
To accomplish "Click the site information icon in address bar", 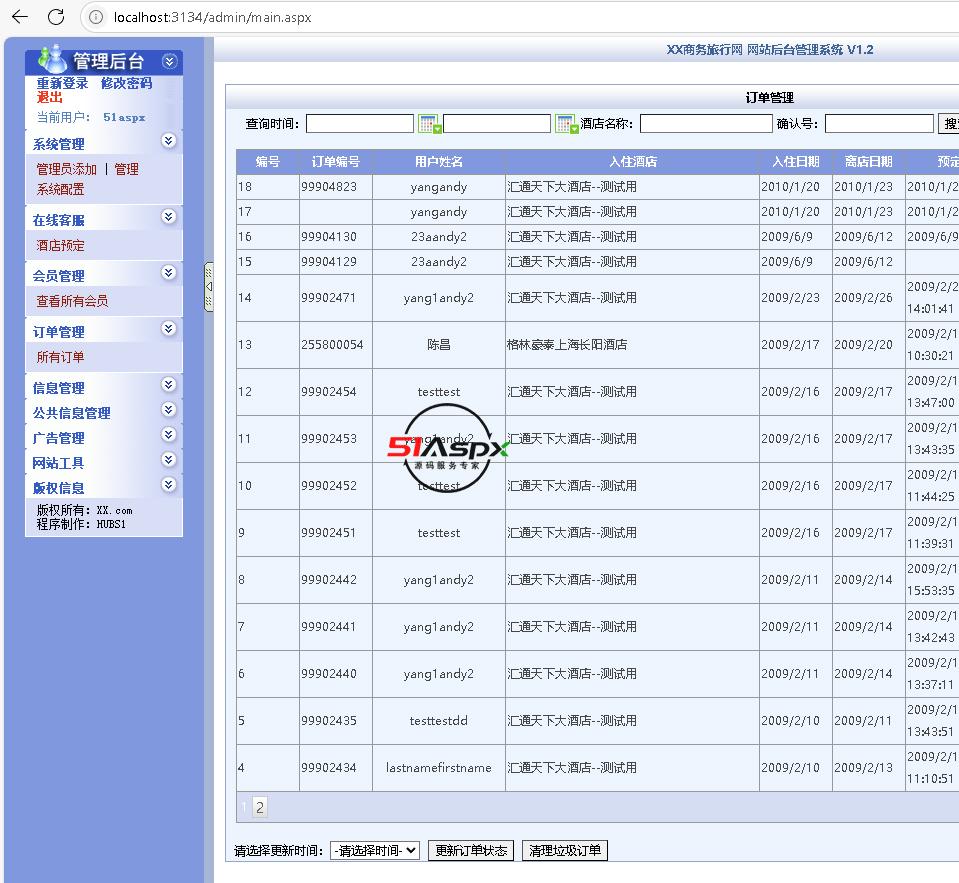I will coord(95,17).
